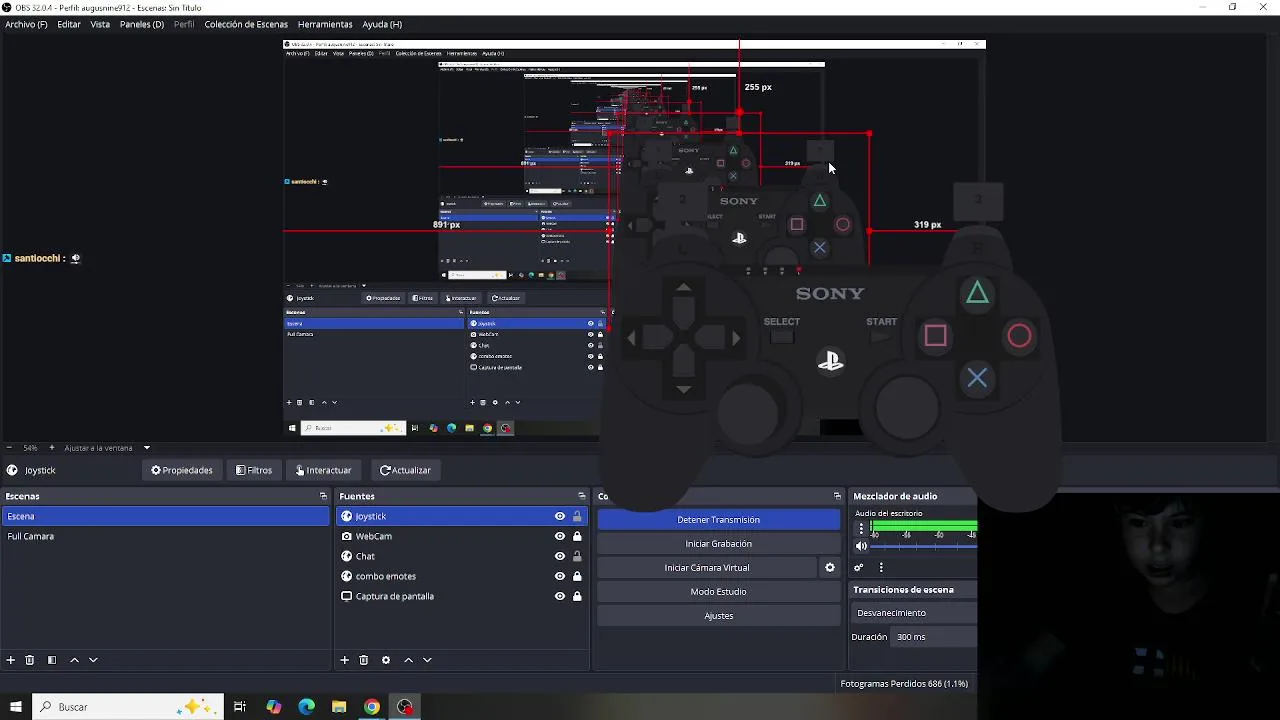Open preview scaling dropdown arrow
1280x720 pixels.
[x=146, y=448]
